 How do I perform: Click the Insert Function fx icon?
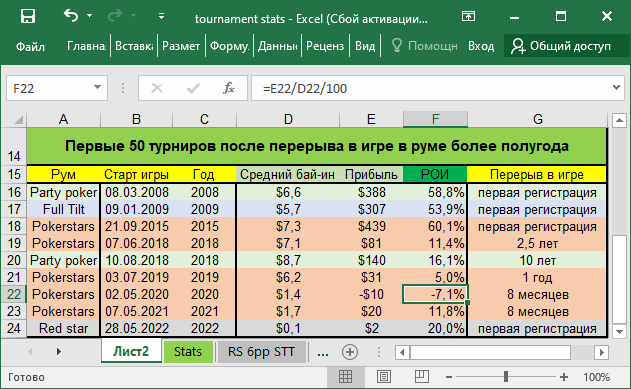[x=229, y=88]
